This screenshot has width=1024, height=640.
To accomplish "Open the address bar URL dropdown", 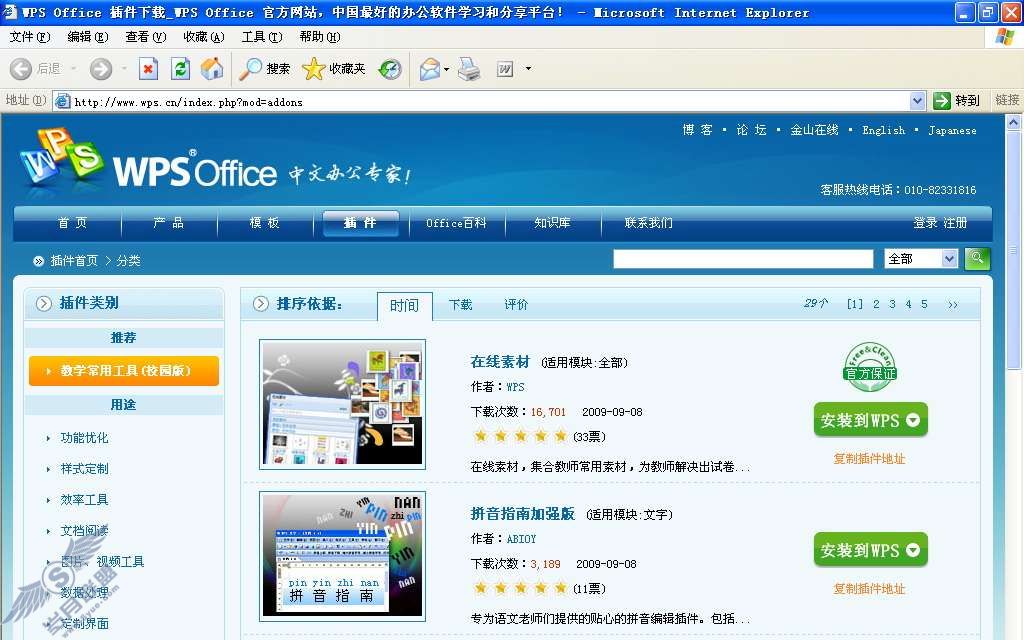I will [x=918, y=101].
